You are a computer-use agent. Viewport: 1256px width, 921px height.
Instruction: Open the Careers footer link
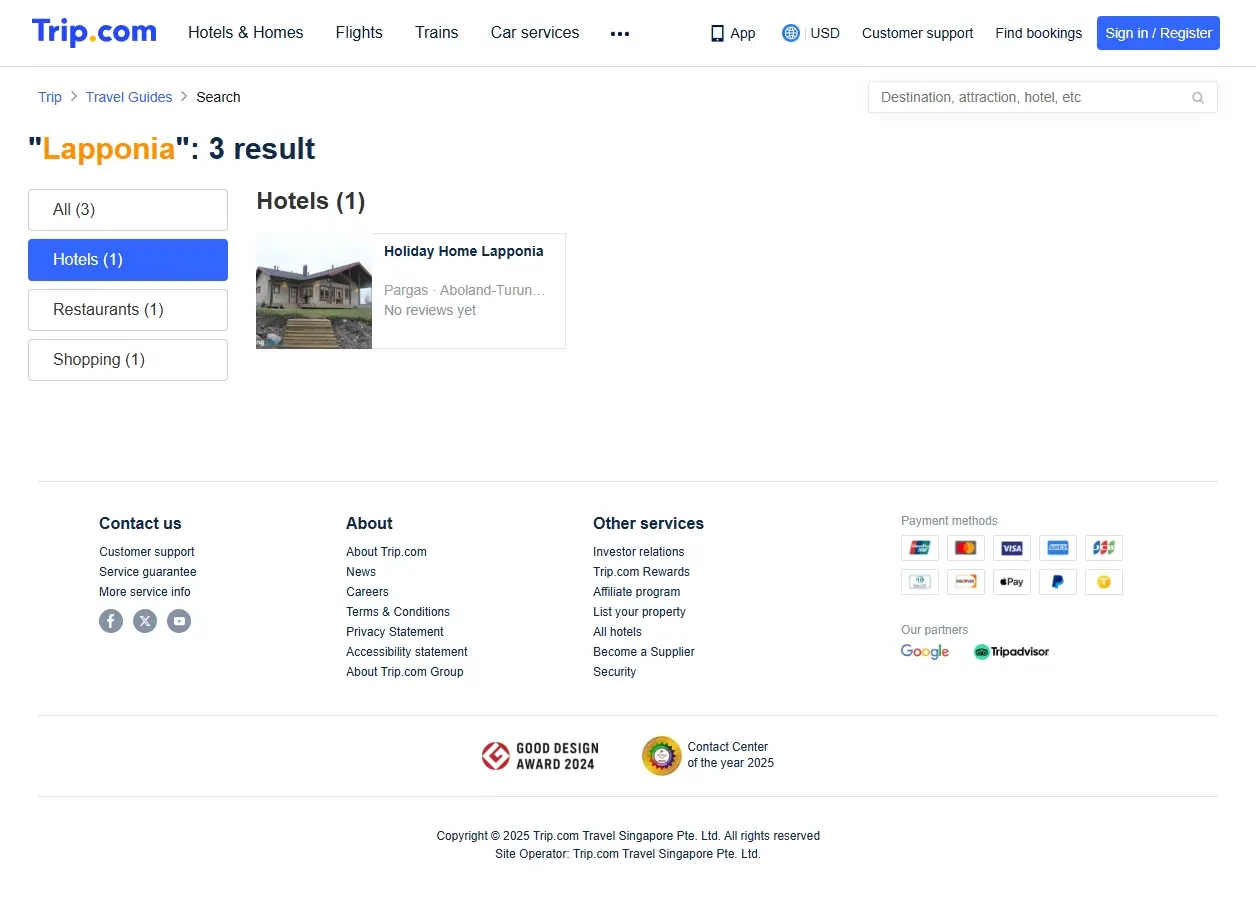(367, 592)
